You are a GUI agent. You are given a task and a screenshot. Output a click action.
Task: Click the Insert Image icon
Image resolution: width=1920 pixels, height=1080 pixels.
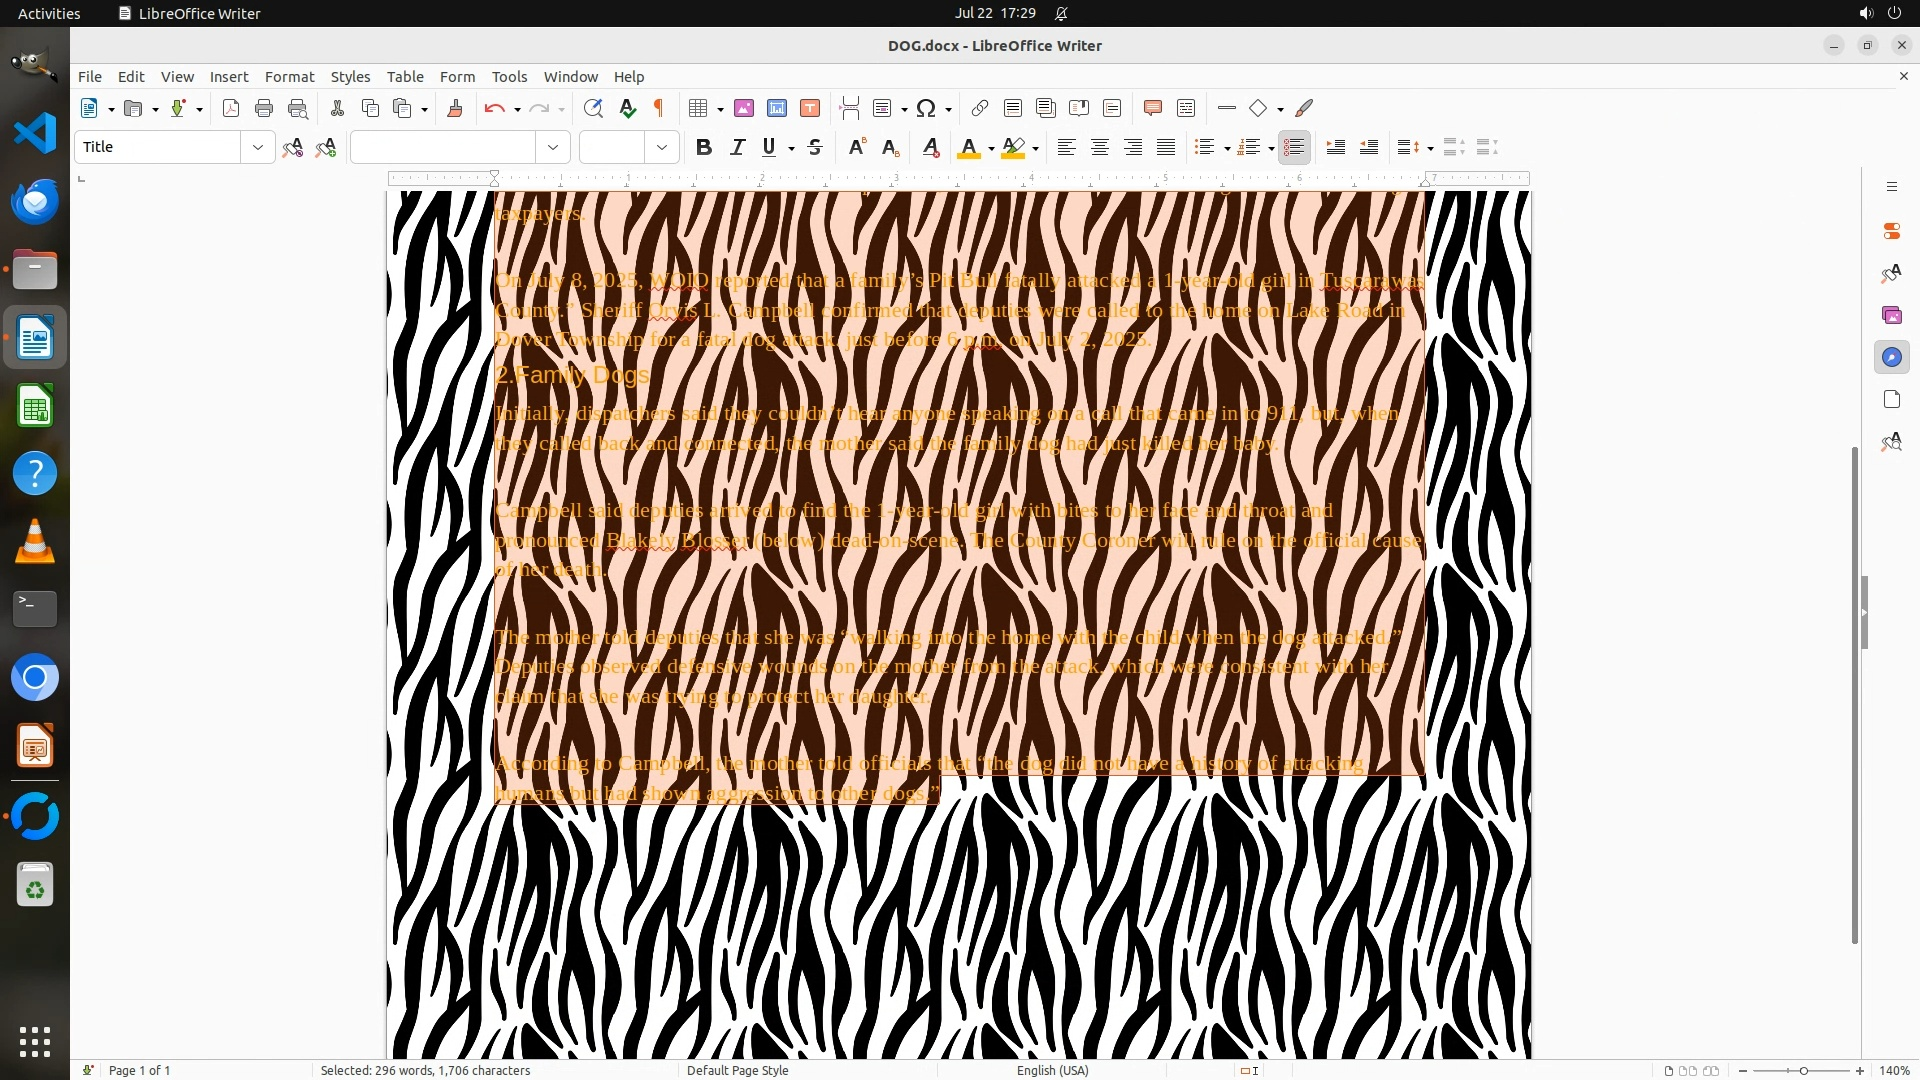743,108
